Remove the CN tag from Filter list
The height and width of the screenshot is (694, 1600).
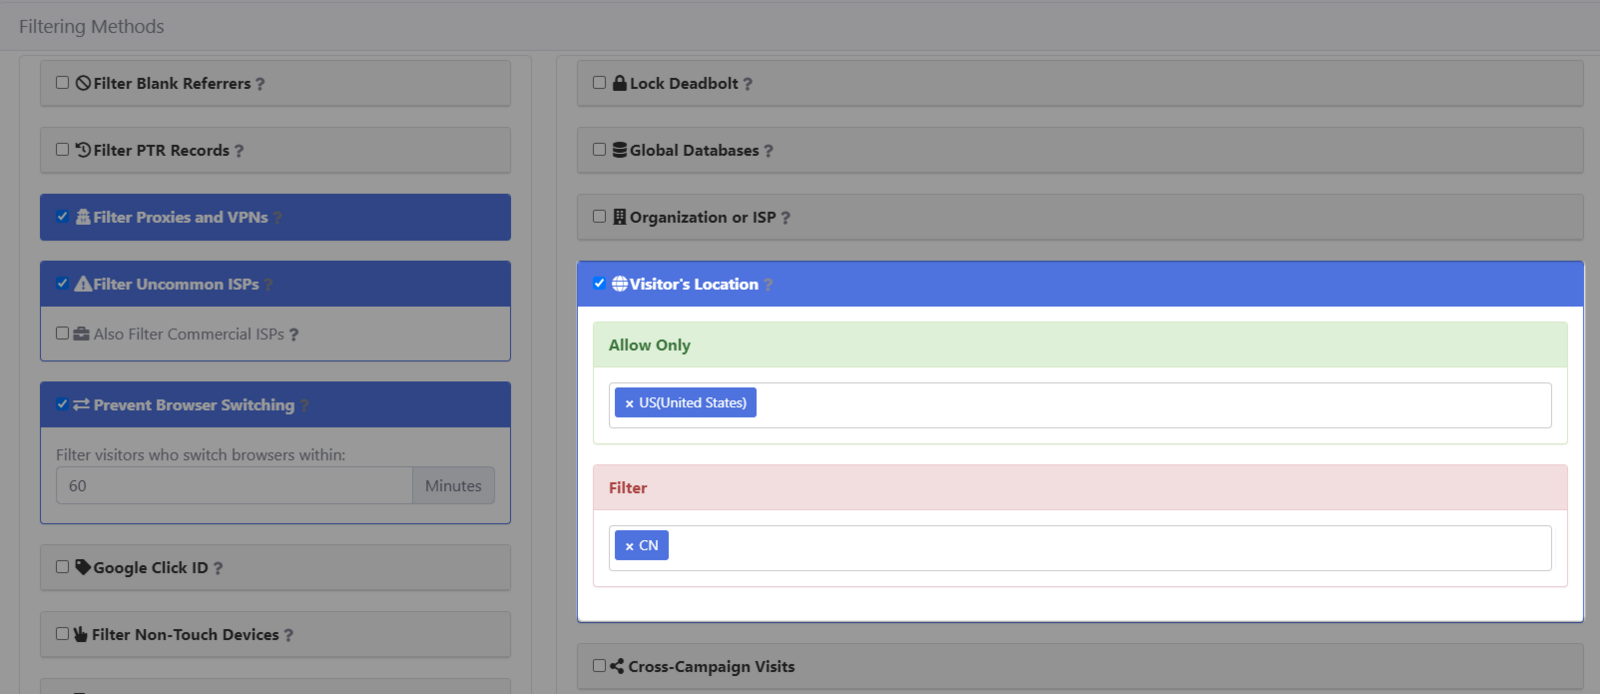click(x=629, y=546)
